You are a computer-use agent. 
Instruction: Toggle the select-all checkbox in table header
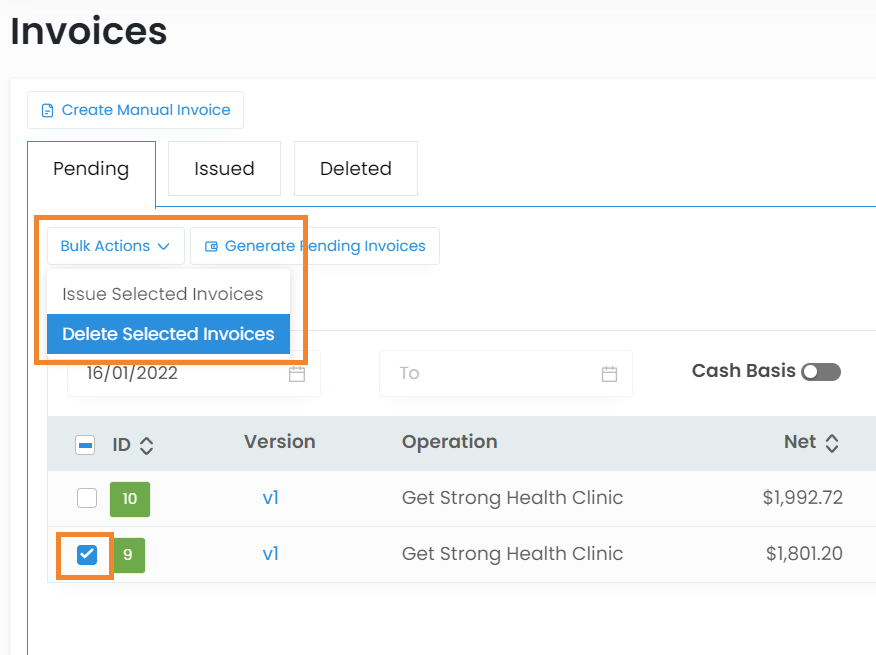pos(85,446)
